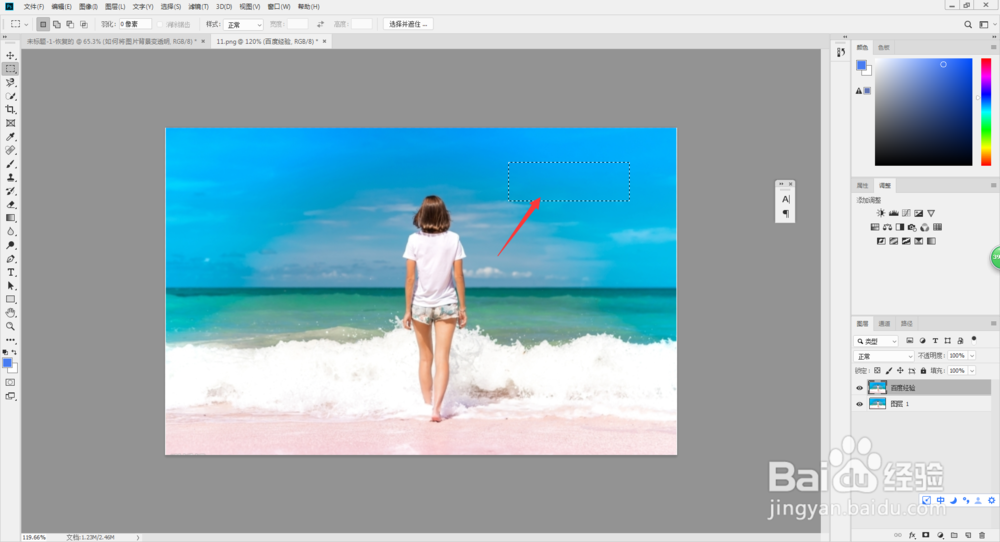Click the 选择并遮住 button
The width and height of the screenshot is (1000, 542).
click(x=408, y=24)
